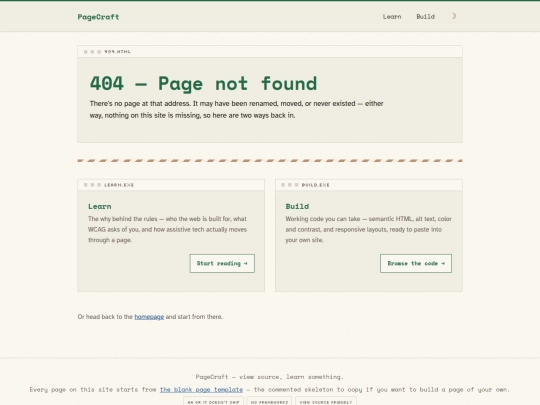Follow the homepage link
Screen dimensions: 540x405
coord(149,316)
